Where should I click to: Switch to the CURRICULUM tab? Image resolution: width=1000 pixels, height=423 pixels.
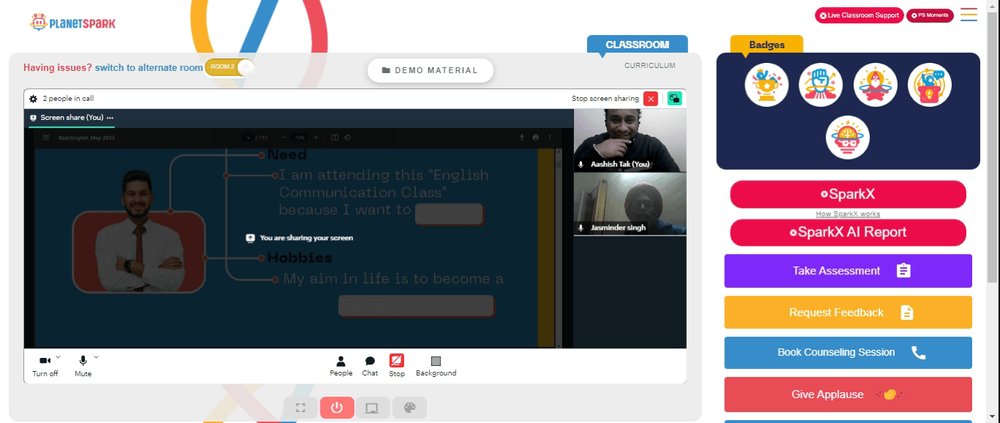point(650,65)
